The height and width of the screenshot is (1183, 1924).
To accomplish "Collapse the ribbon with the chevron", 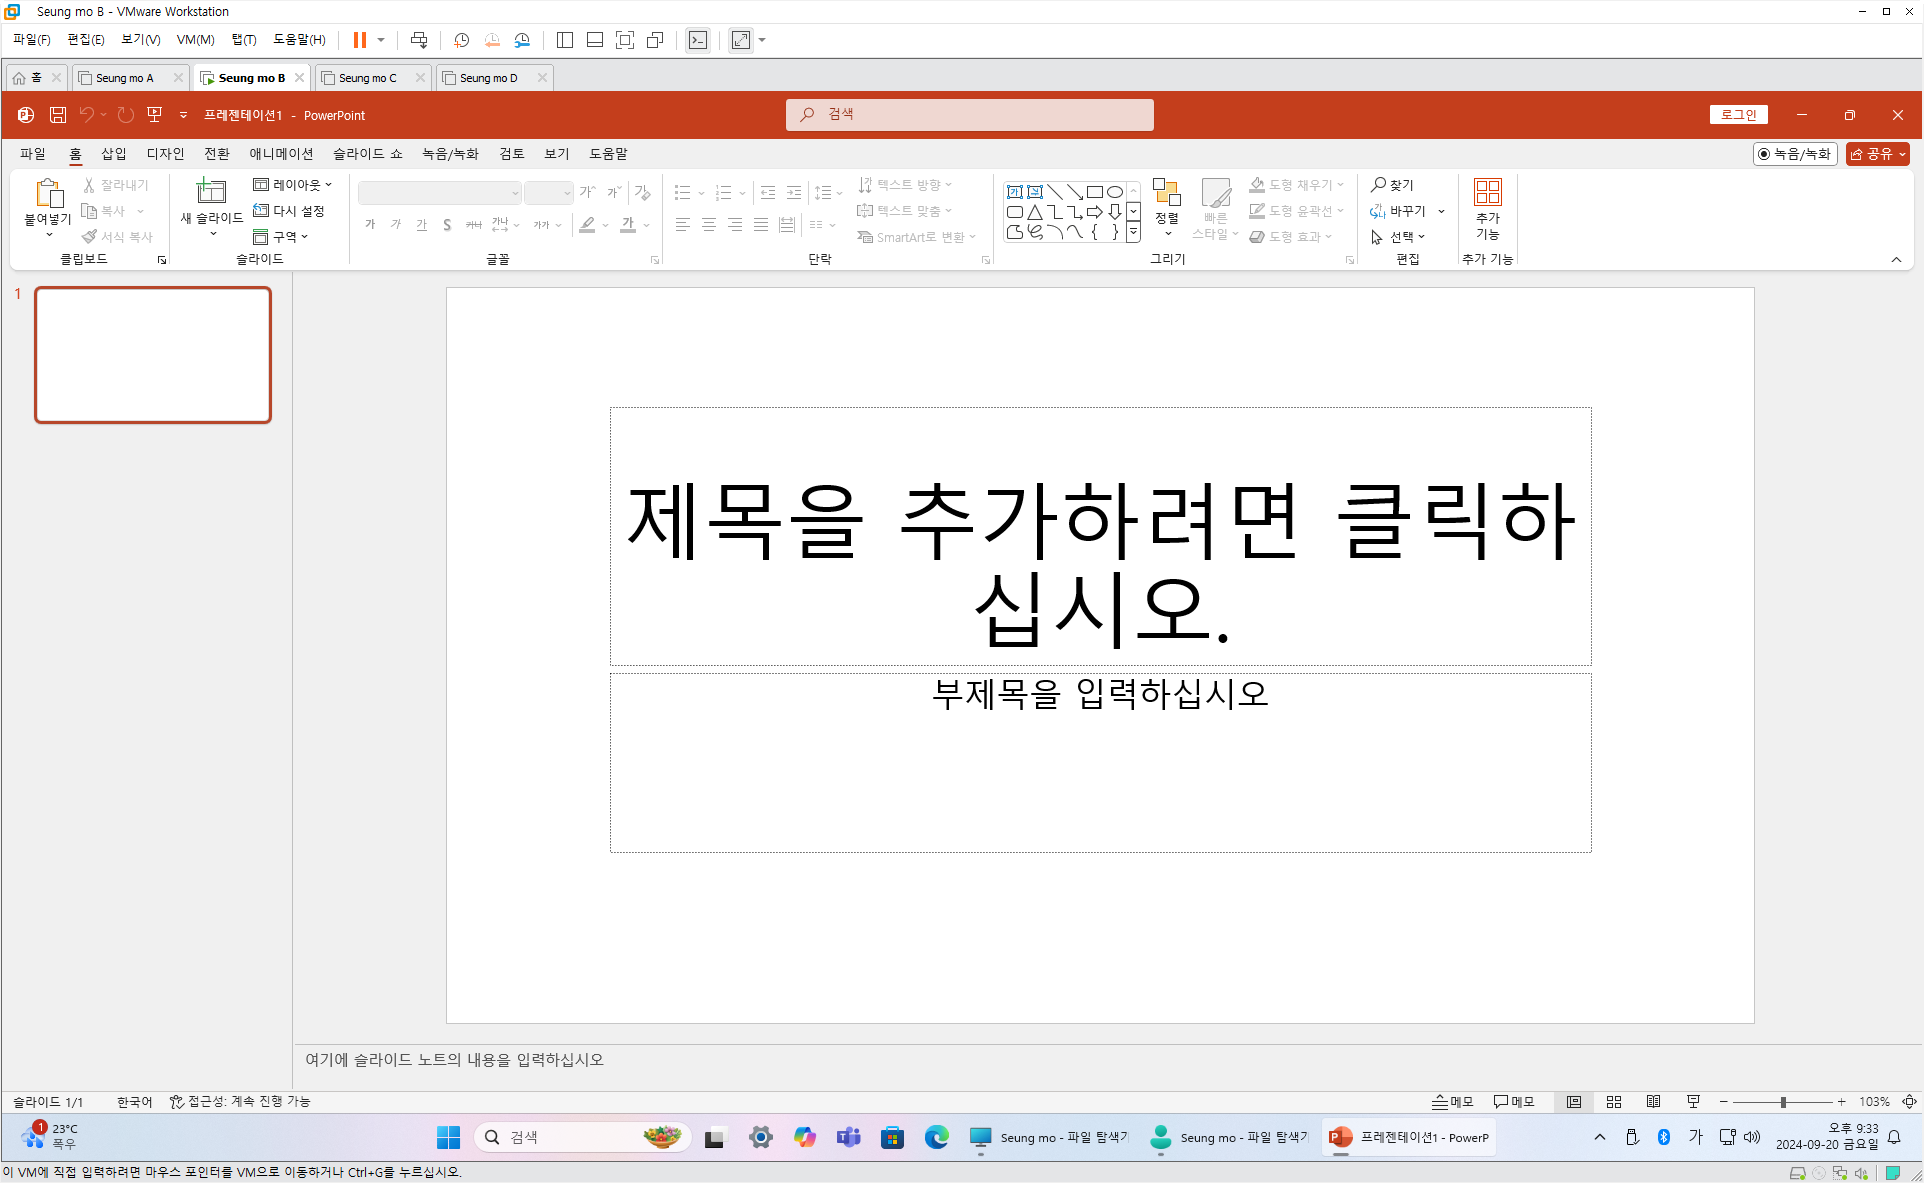I will [1896, 260].
